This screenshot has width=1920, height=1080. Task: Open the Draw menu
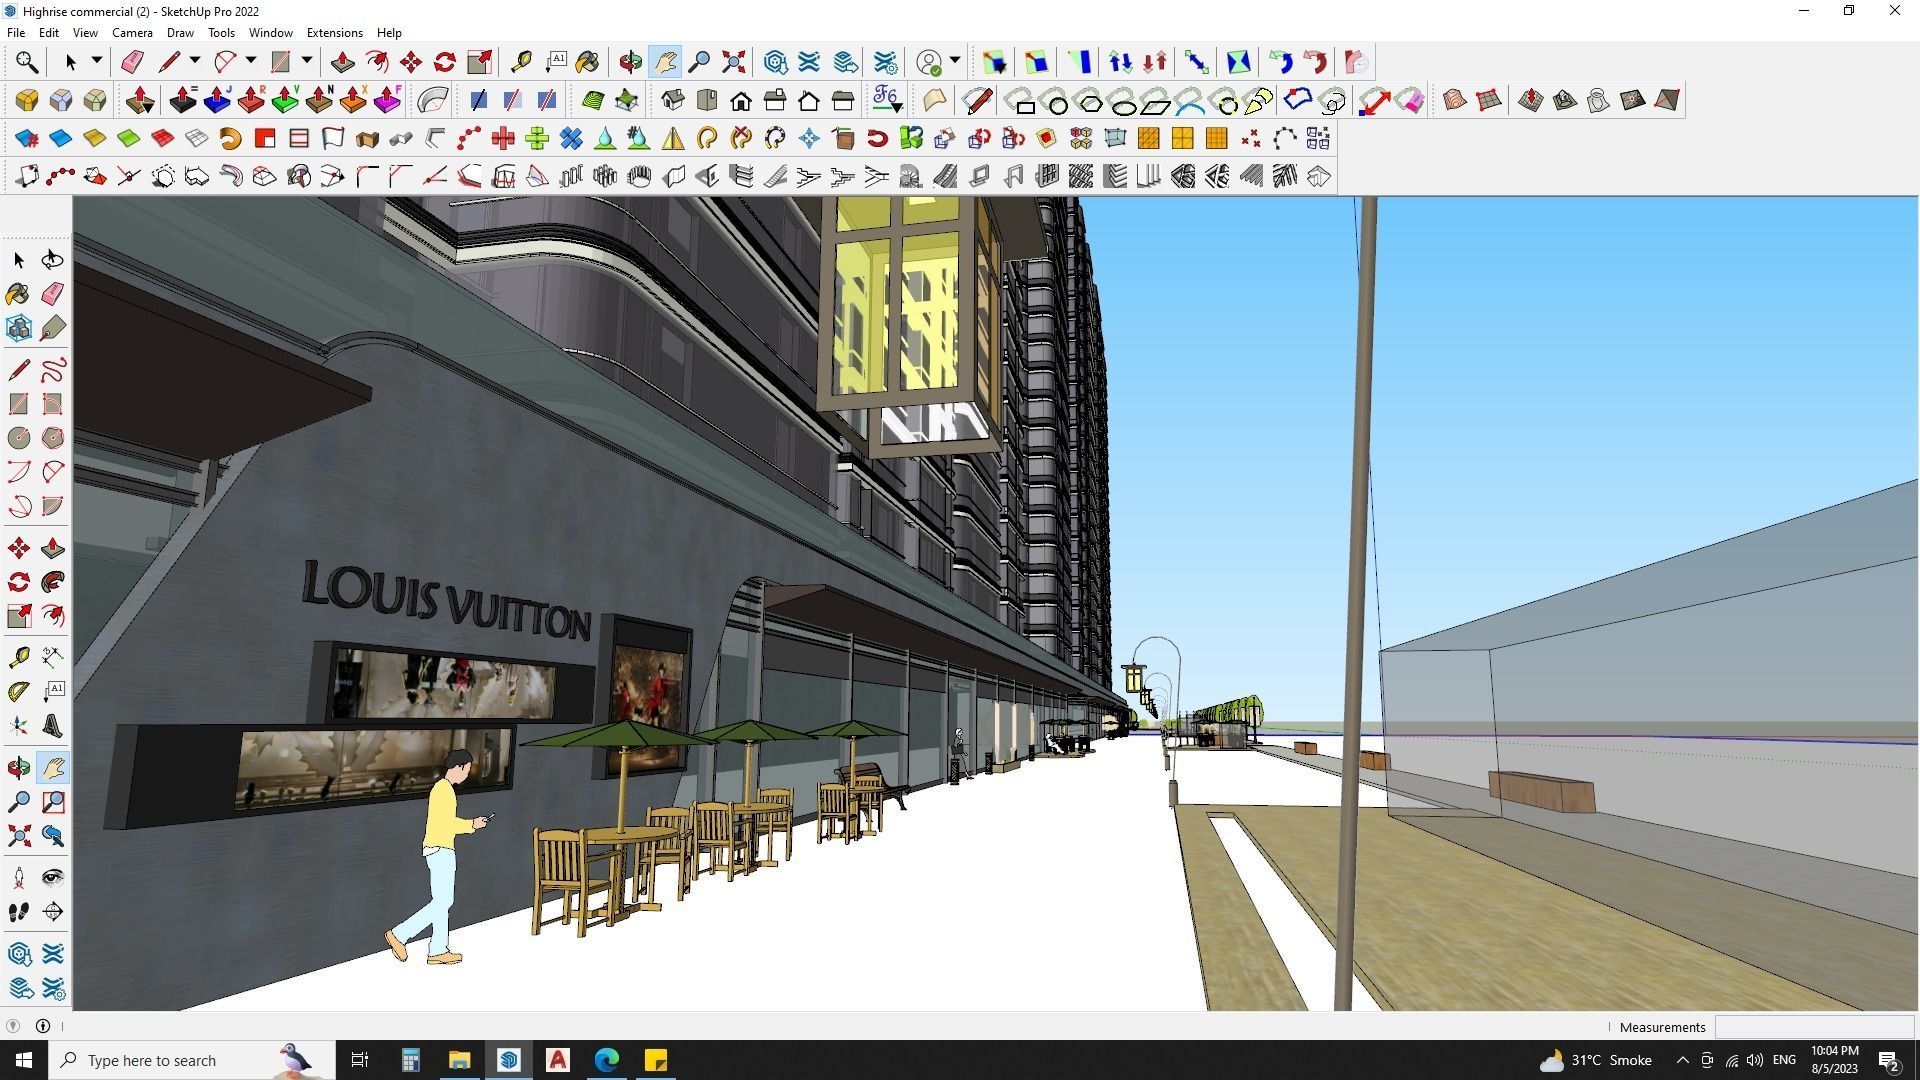pos(180,33)
